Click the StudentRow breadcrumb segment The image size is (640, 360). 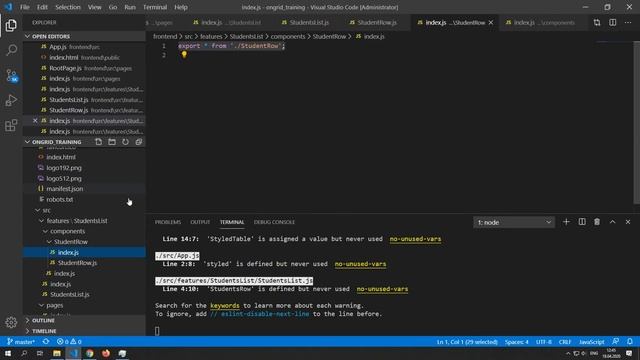point(329,36)
